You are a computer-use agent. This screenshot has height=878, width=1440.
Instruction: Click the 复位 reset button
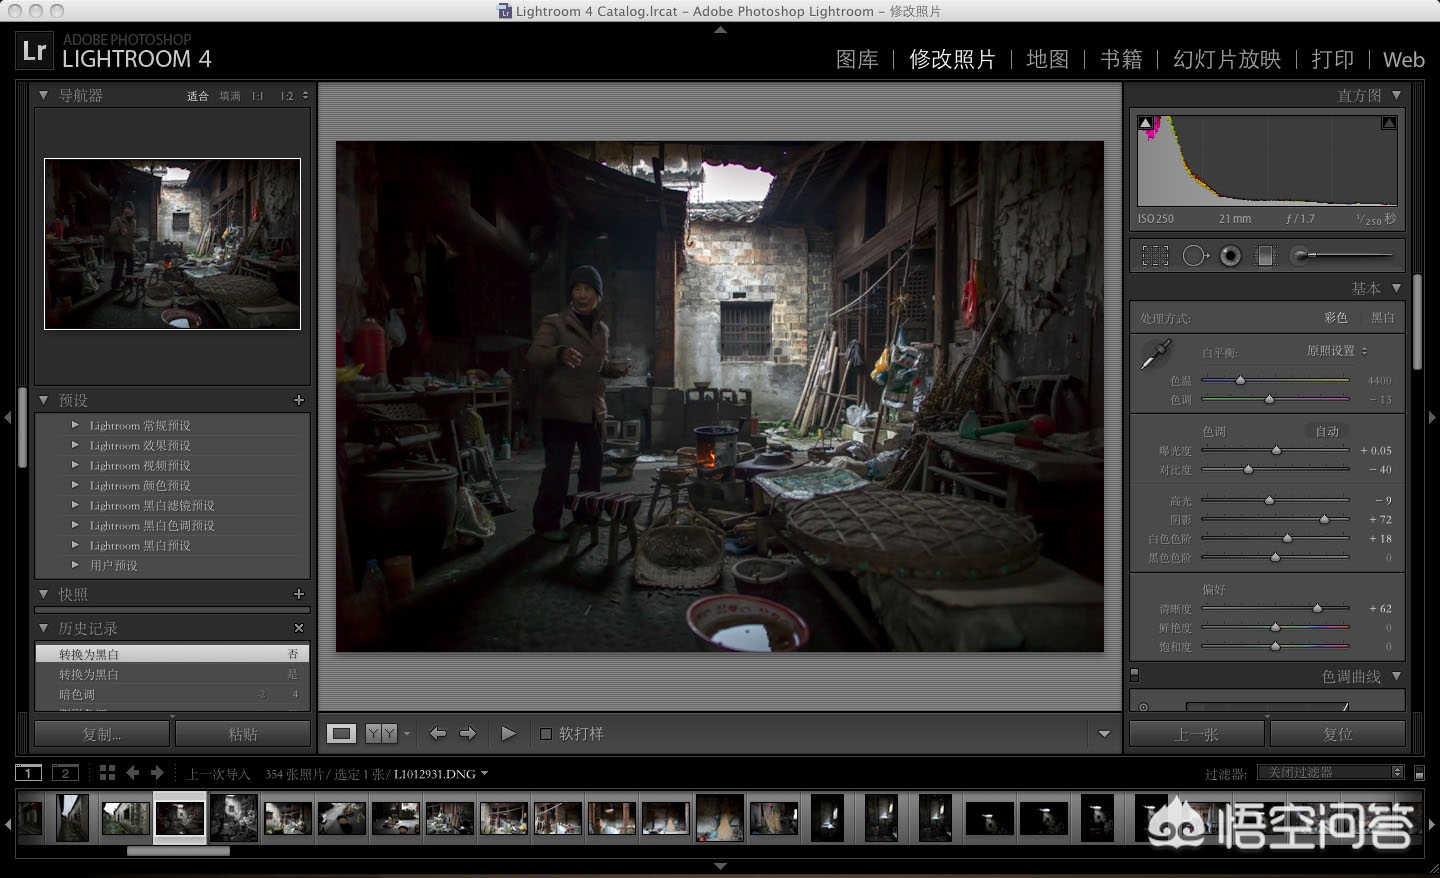click(x=1338, y=734)
